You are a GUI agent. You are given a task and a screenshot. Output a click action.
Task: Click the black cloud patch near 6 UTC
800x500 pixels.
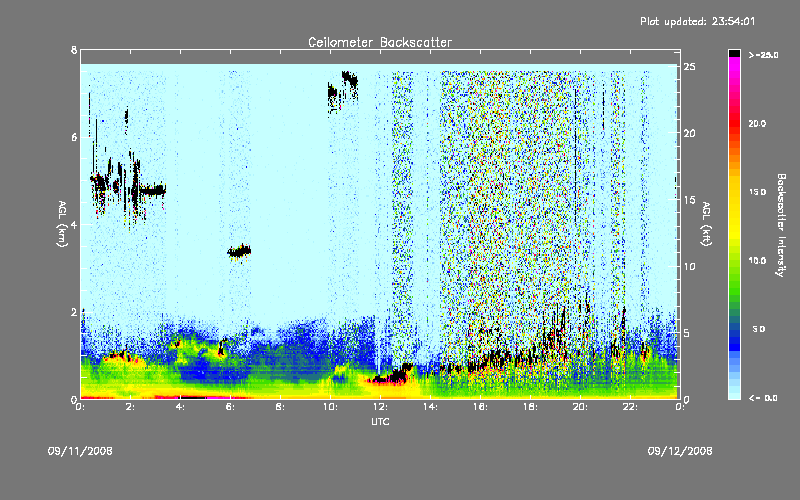pos(239,251)
